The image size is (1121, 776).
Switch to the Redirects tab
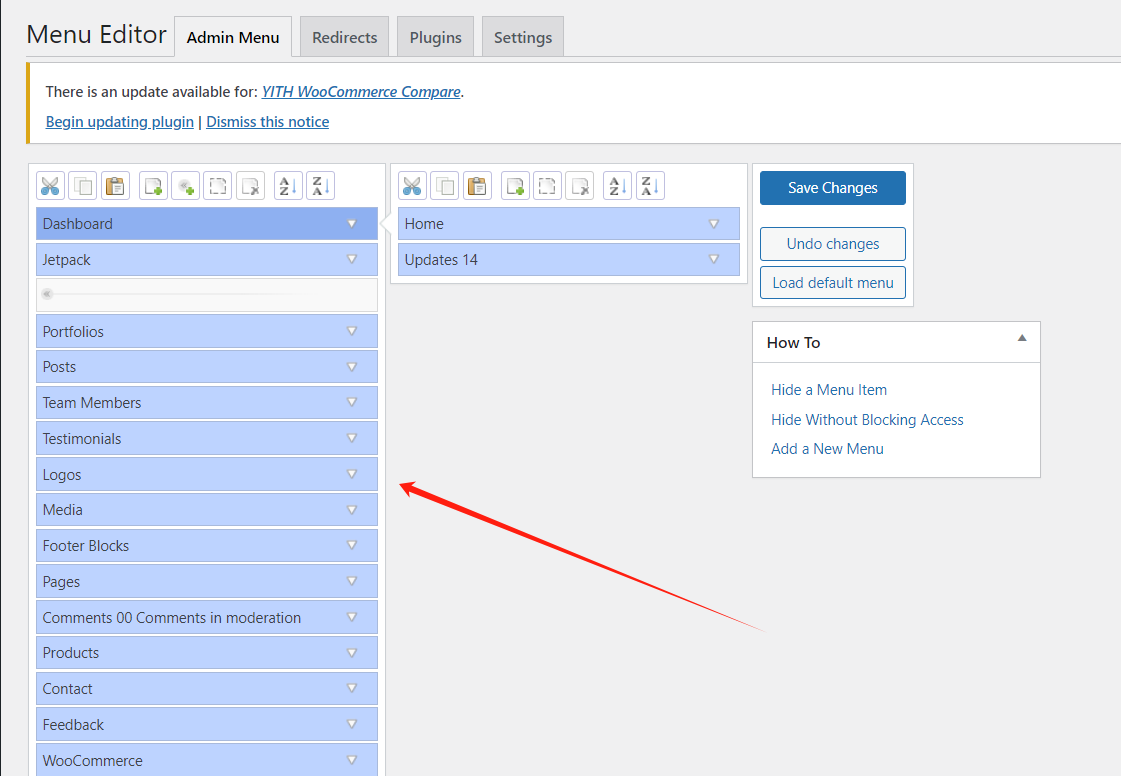(x=344, y=38)
